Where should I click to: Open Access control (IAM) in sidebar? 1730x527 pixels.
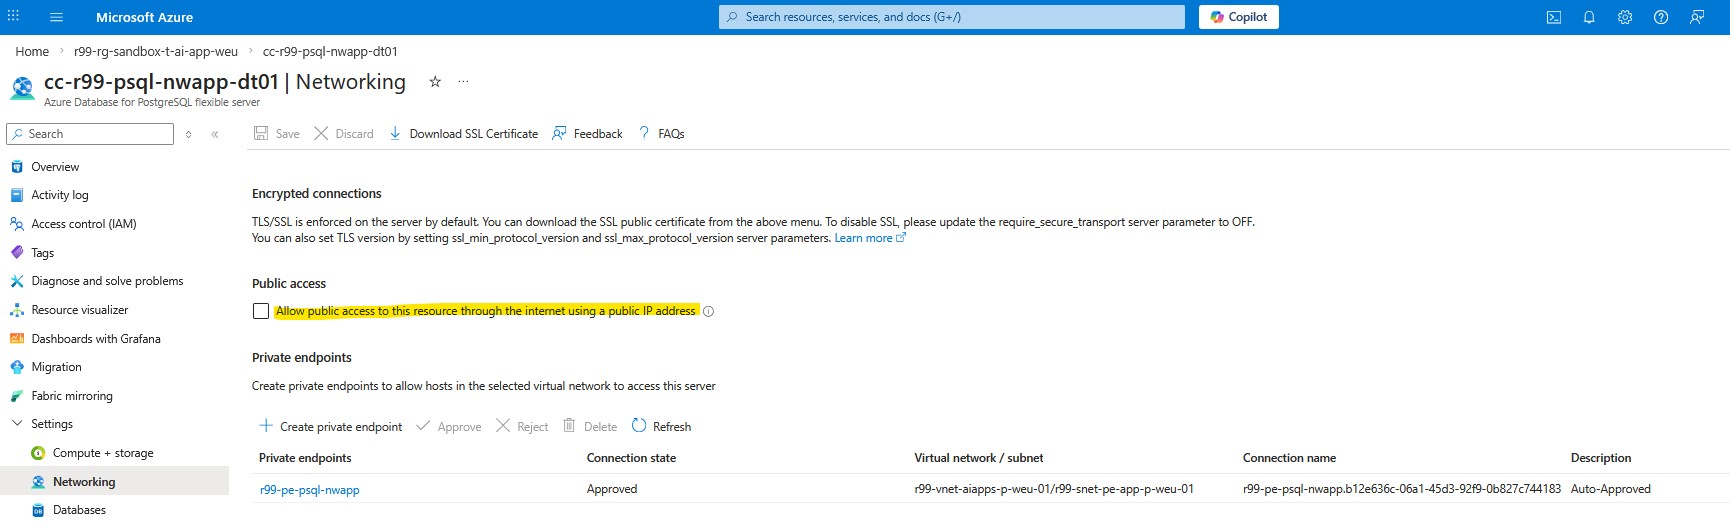83,224
